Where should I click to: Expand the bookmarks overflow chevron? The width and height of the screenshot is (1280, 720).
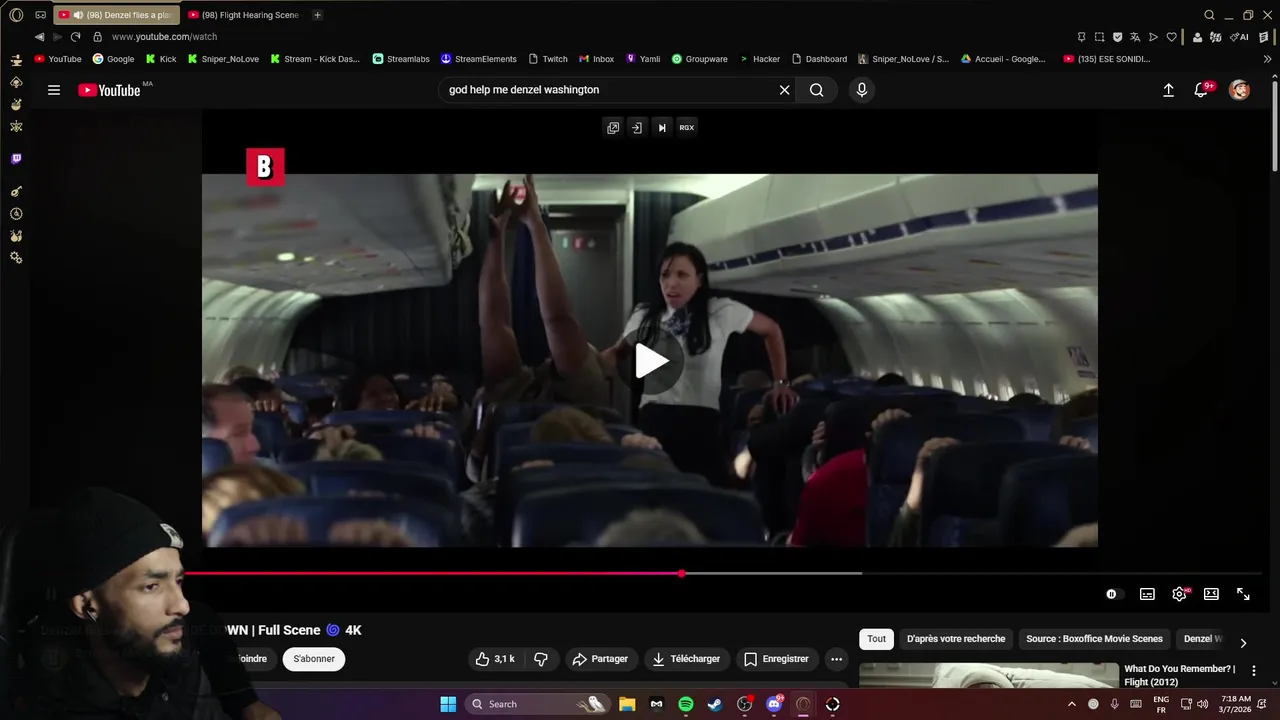(1268, 59)
